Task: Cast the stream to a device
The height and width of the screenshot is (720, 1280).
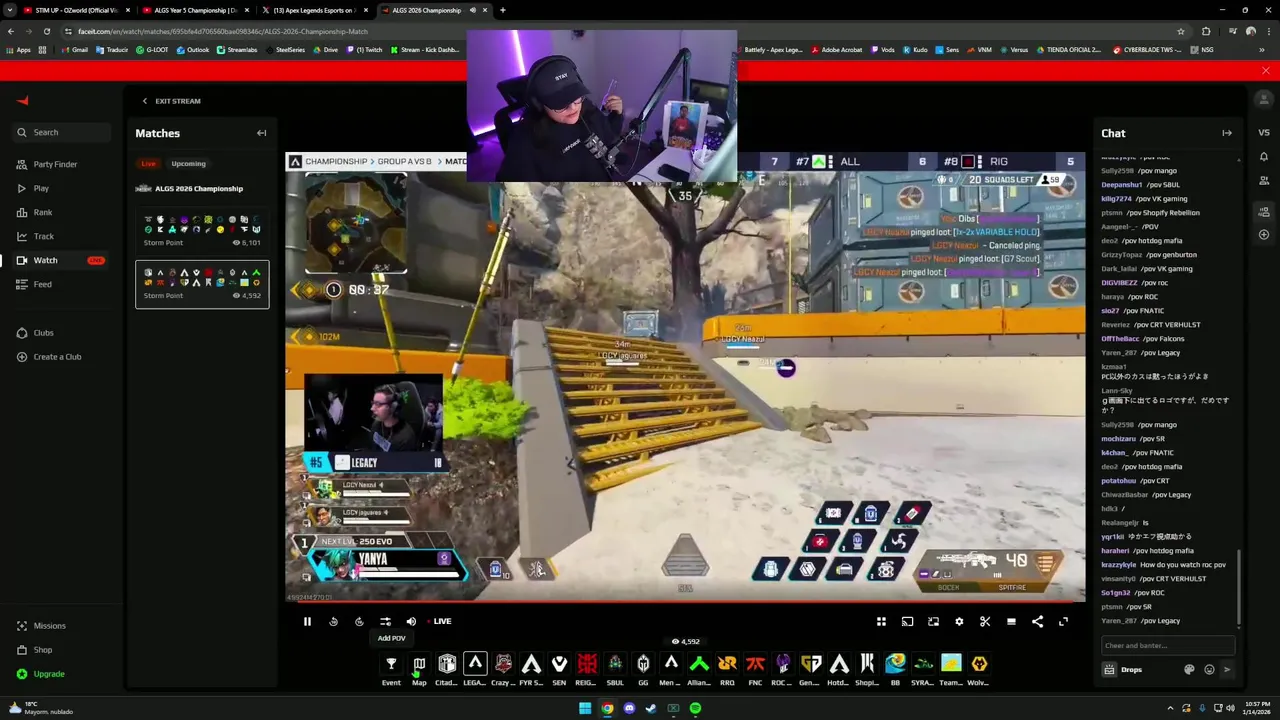Action: [x=907, y=621]
